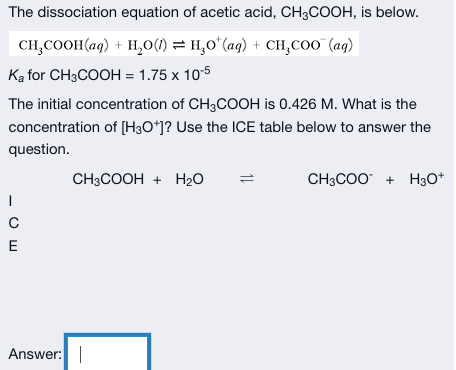Screen dimensions: 456x370
Task: Click the Ka value 1.75 x 10⁻⁵
Action: [x=174, y=74]
